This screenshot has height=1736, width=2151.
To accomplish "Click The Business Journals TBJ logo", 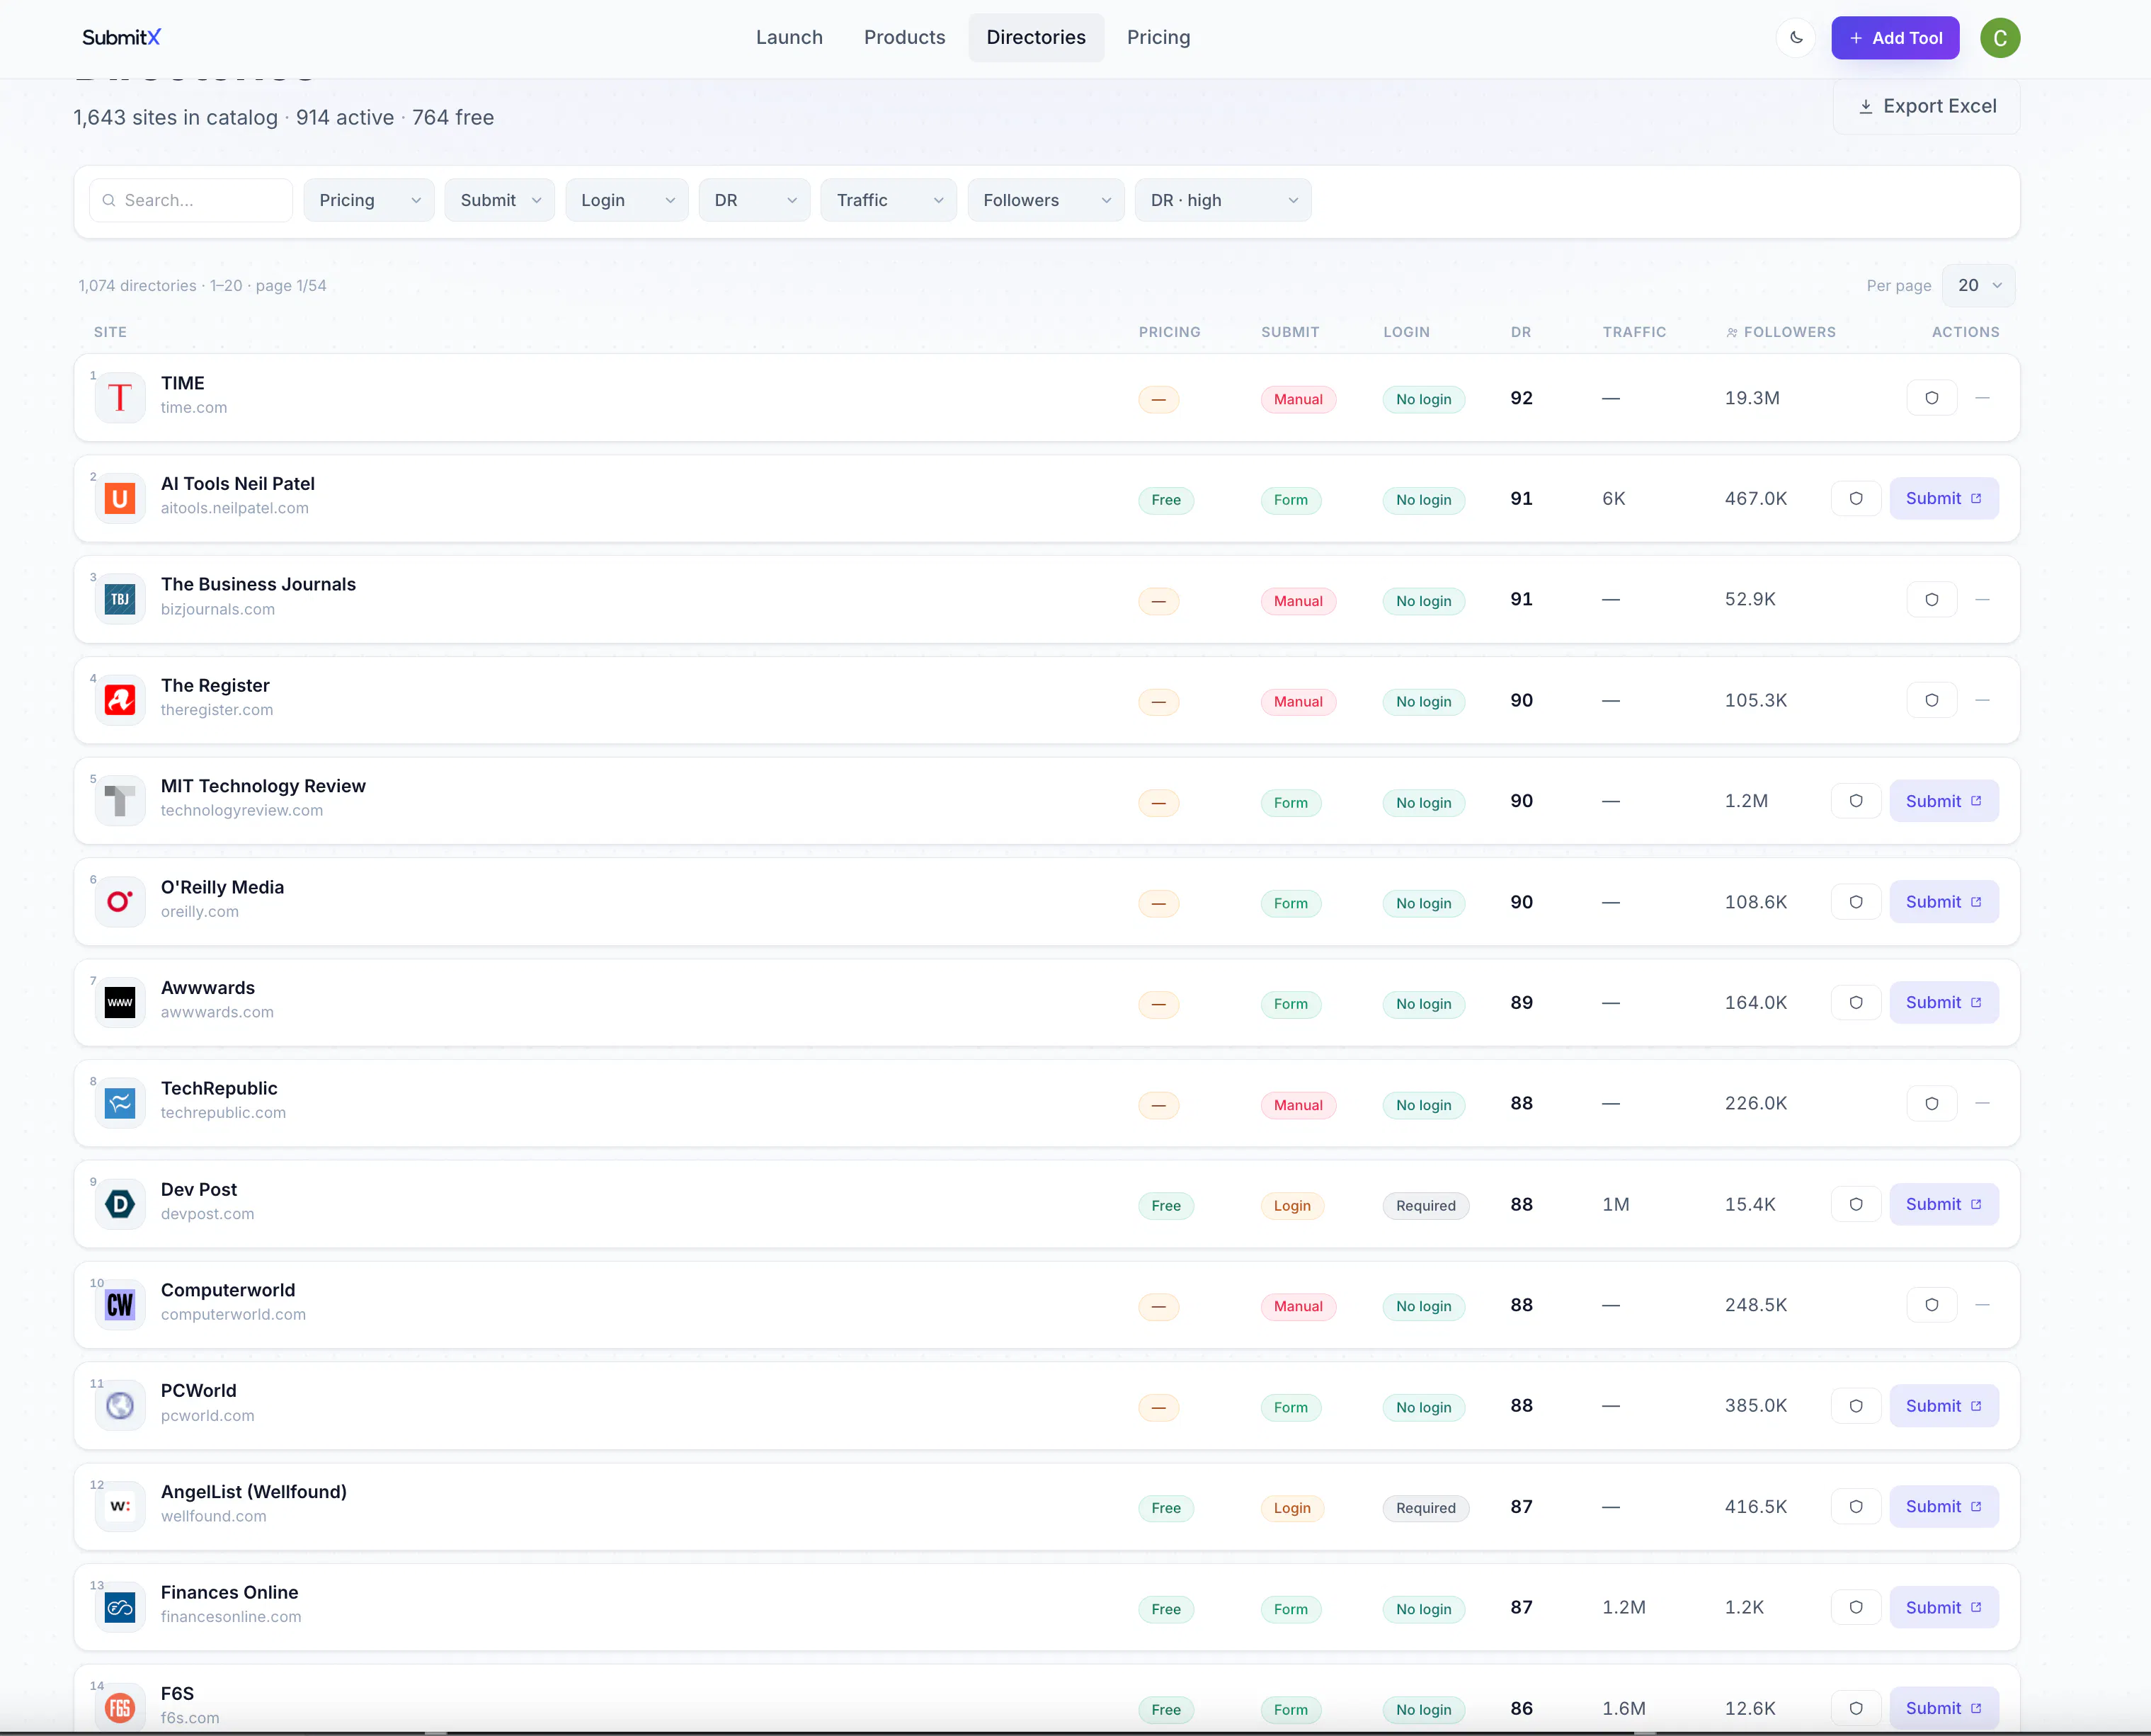I will (120, 599).
